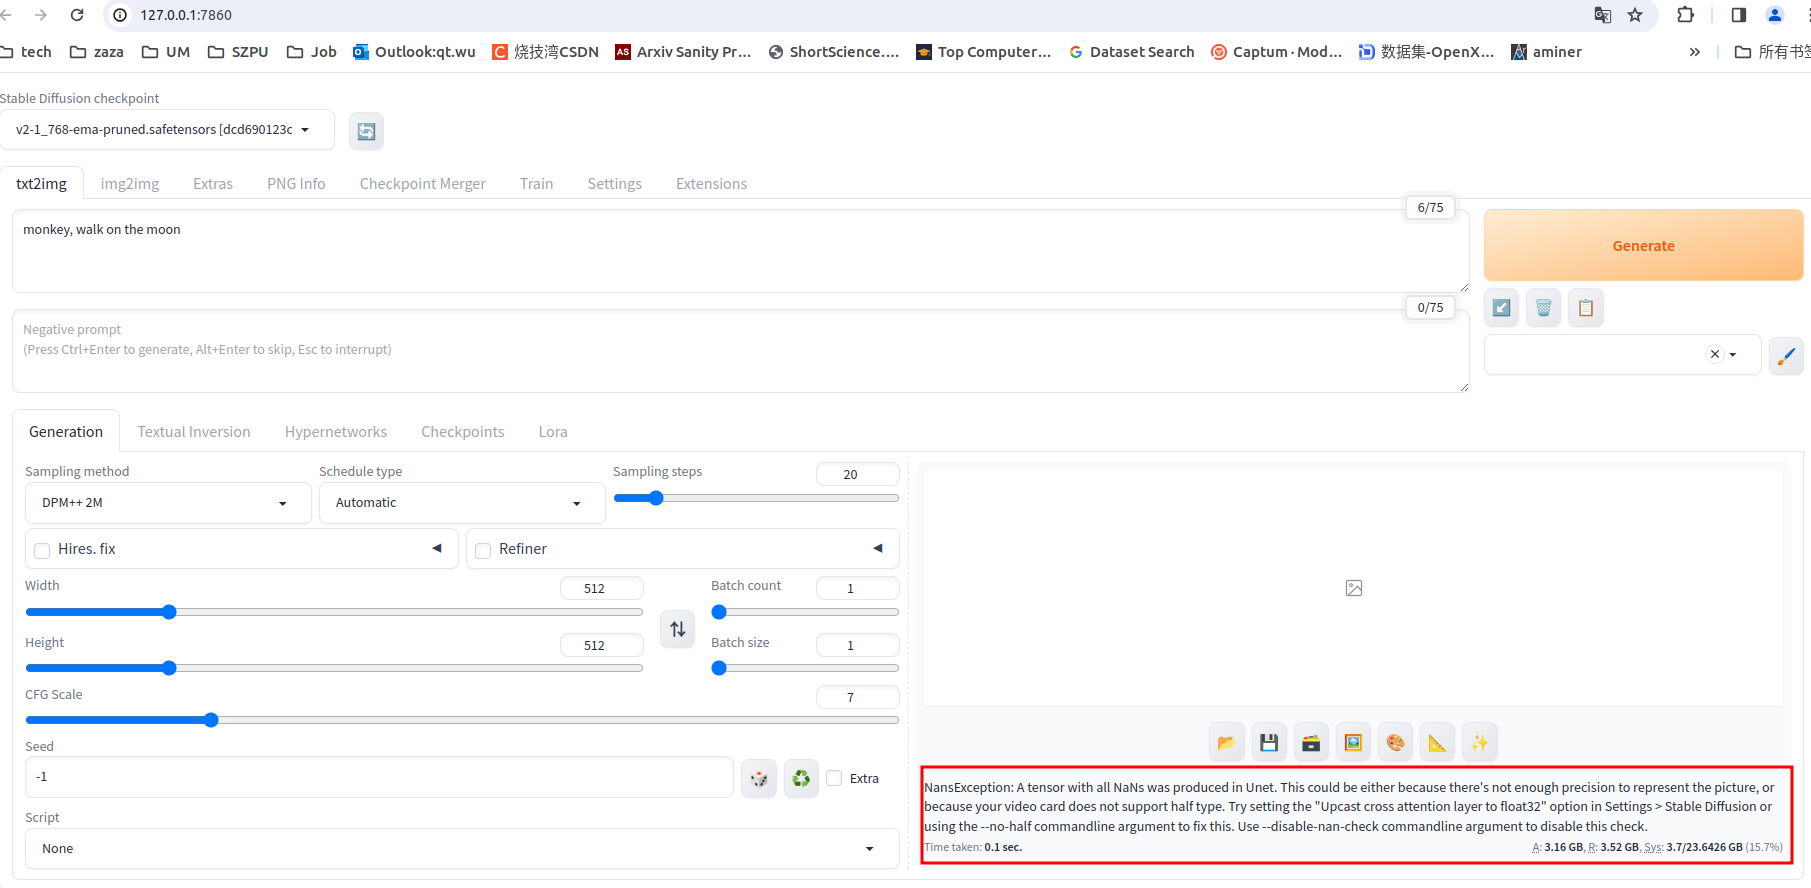Click the sparkles upscale icon
The height and width of the screenshot is (888, 1811).
pyautogui.click(x=1479, y=742)
